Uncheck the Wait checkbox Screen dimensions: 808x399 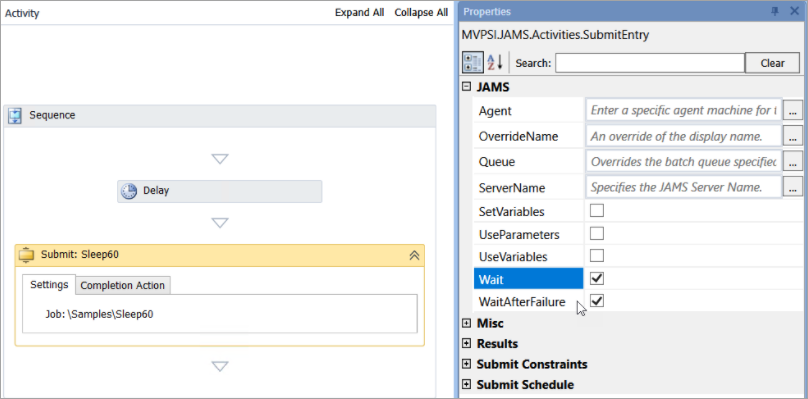[597, 278]
